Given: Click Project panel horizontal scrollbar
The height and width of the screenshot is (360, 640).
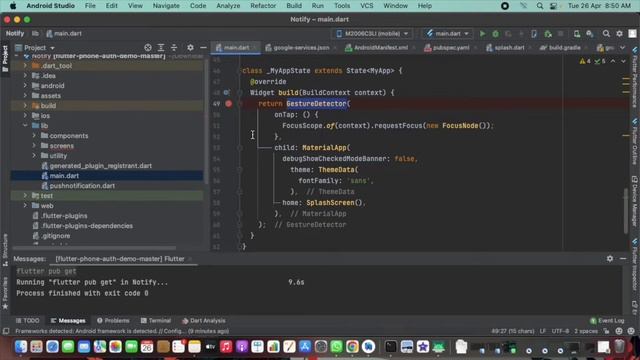Looking at the screenshot, I should 94,247.
